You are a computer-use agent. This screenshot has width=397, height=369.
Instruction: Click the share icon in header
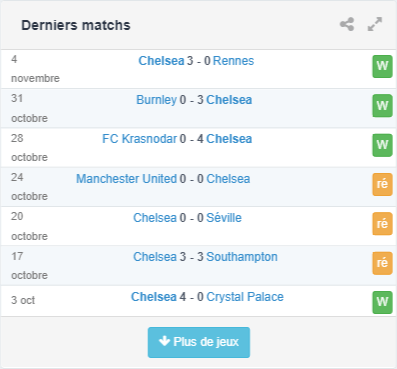pyautogui.click(x=347, y=24)
